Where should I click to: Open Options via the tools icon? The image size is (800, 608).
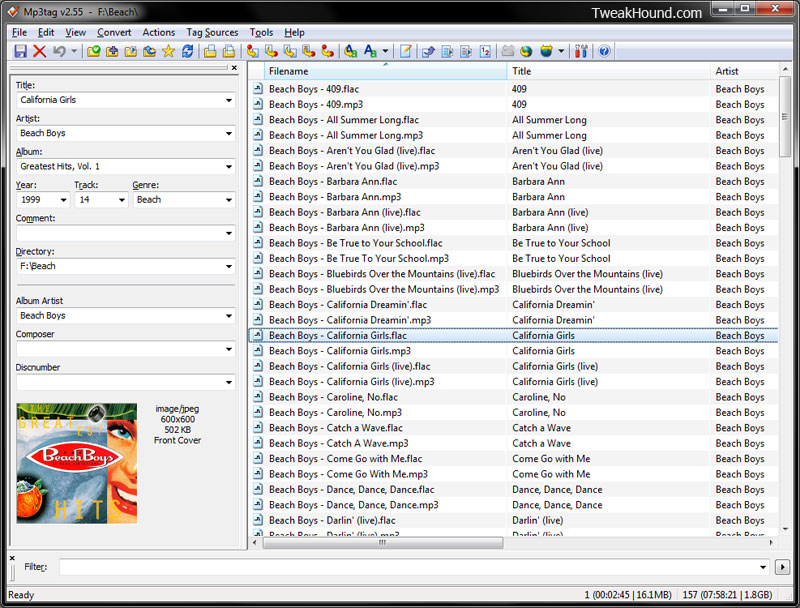pos(581,51)
